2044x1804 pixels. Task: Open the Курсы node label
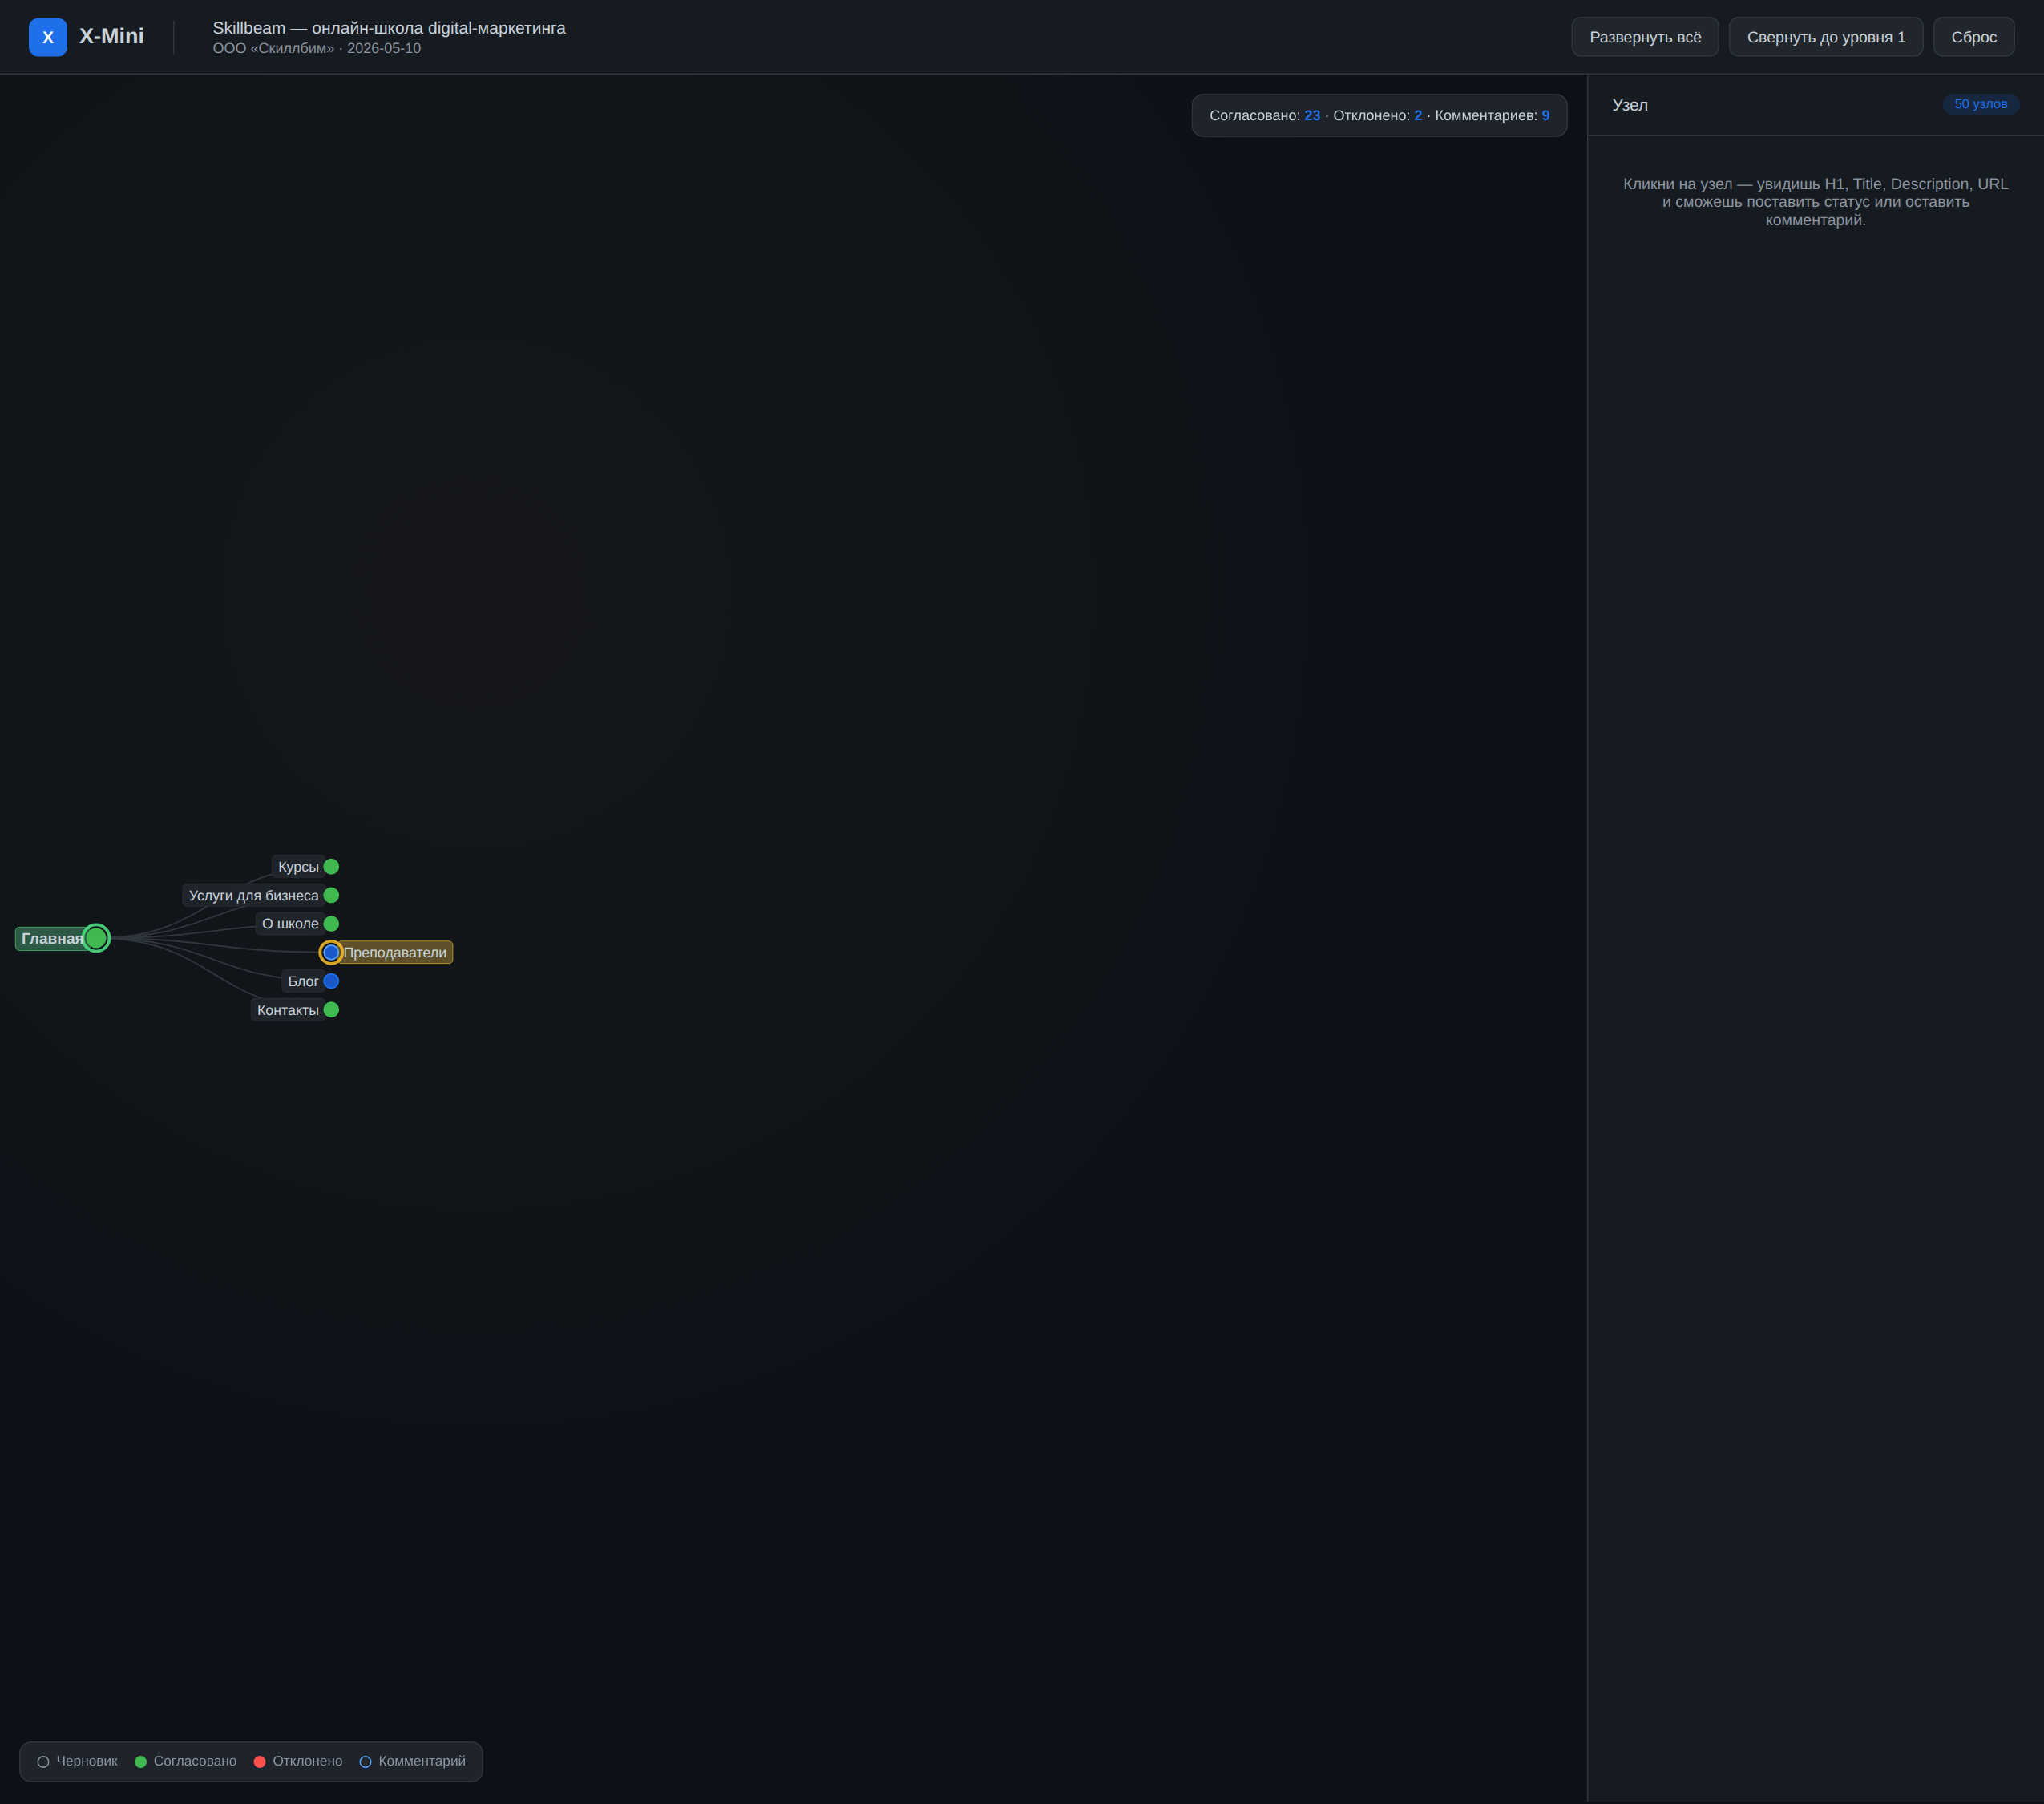[x=298, y=867]
